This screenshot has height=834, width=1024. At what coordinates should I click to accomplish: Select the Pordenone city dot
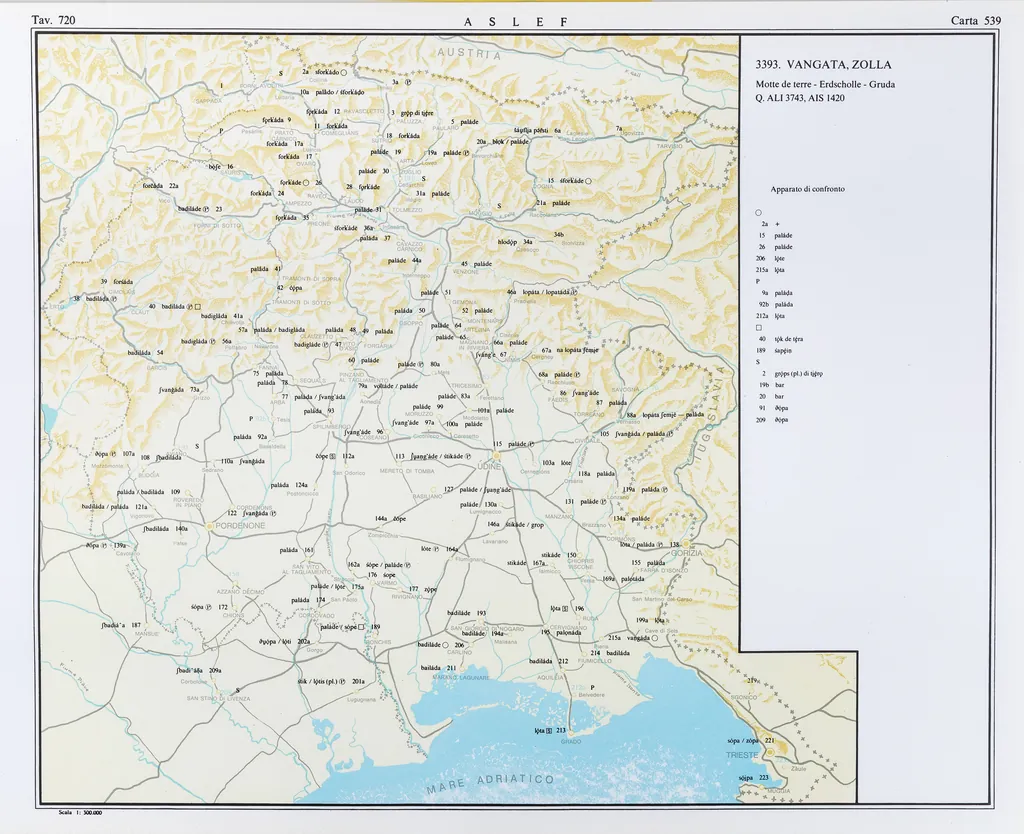point(209,524)
